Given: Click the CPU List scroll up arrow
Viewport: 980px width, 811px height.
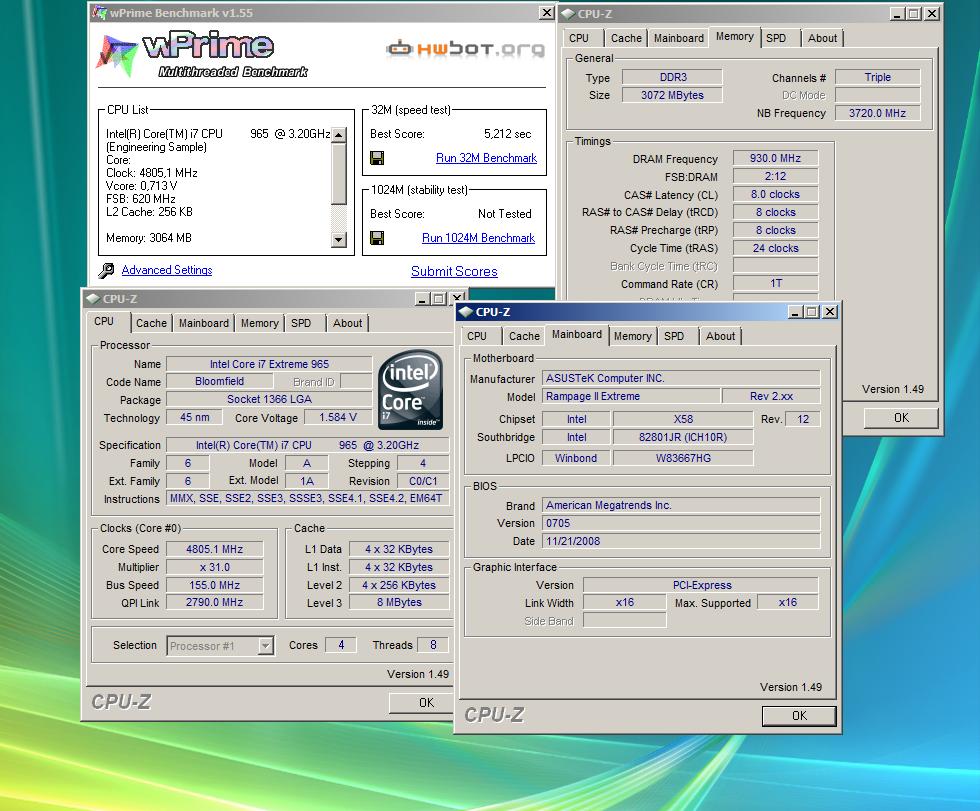Looking at the screenshot, I should [x=338, y=134].
